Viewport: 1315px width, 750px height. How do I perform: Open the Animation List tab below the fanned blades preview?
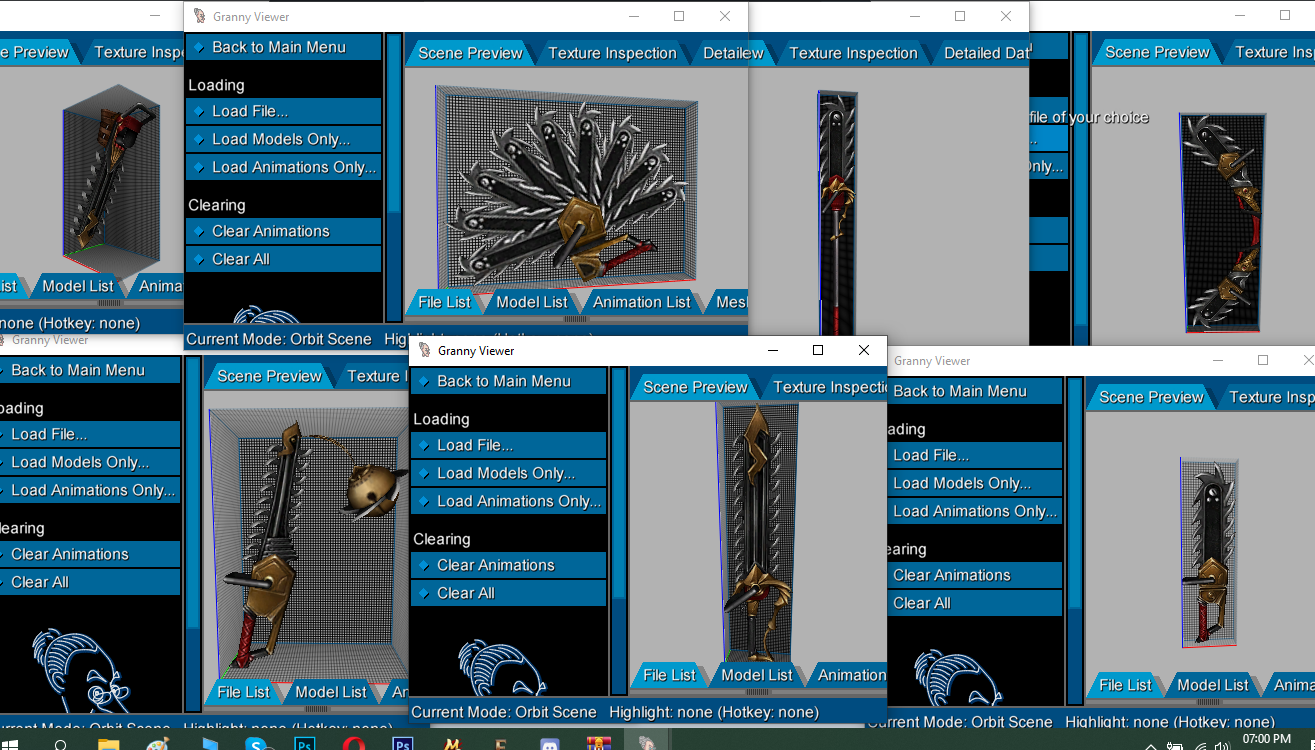coord(641,302)
